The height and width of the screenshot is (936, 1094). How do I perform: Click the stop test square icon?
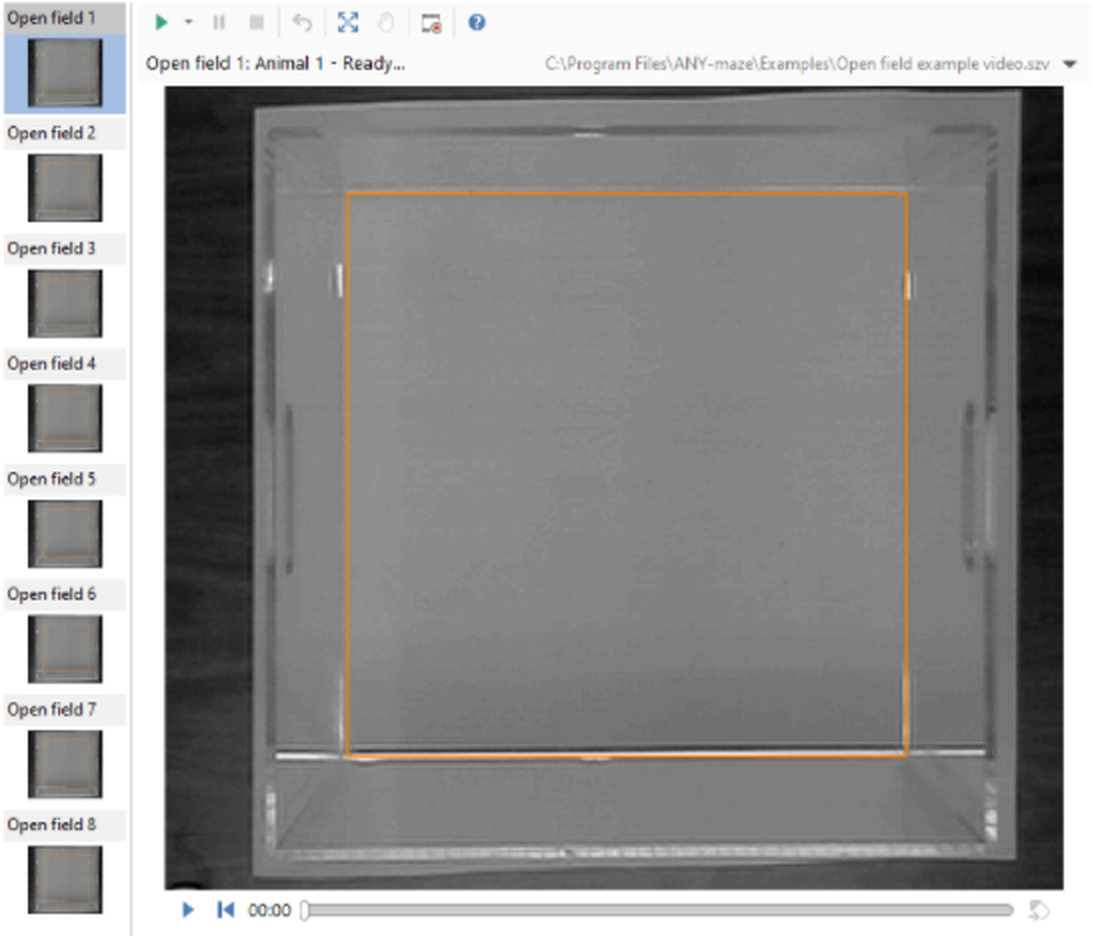[257, 22]
